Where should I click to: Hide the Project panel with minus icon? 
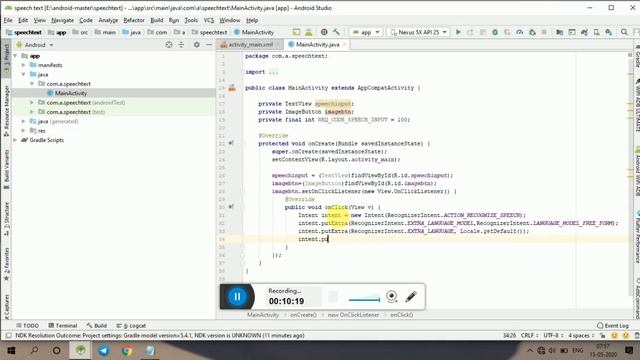[x=209, y=44]
